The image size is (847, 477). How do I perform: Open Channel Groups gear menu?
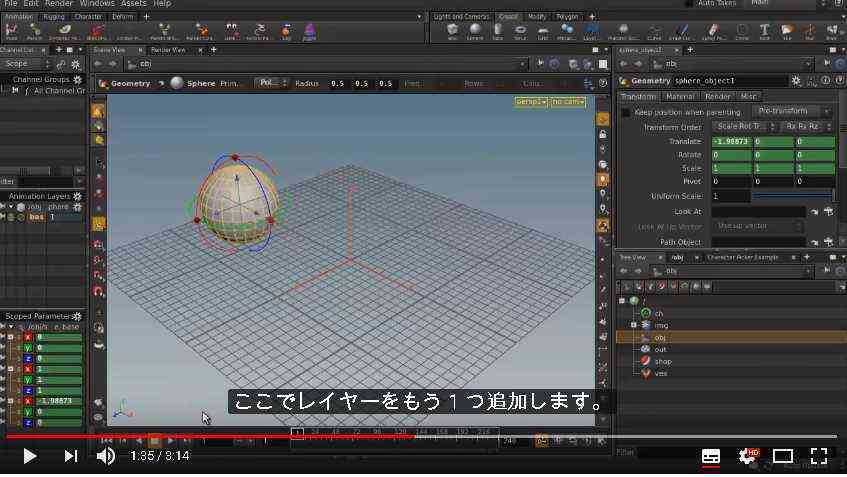(77, 79)
